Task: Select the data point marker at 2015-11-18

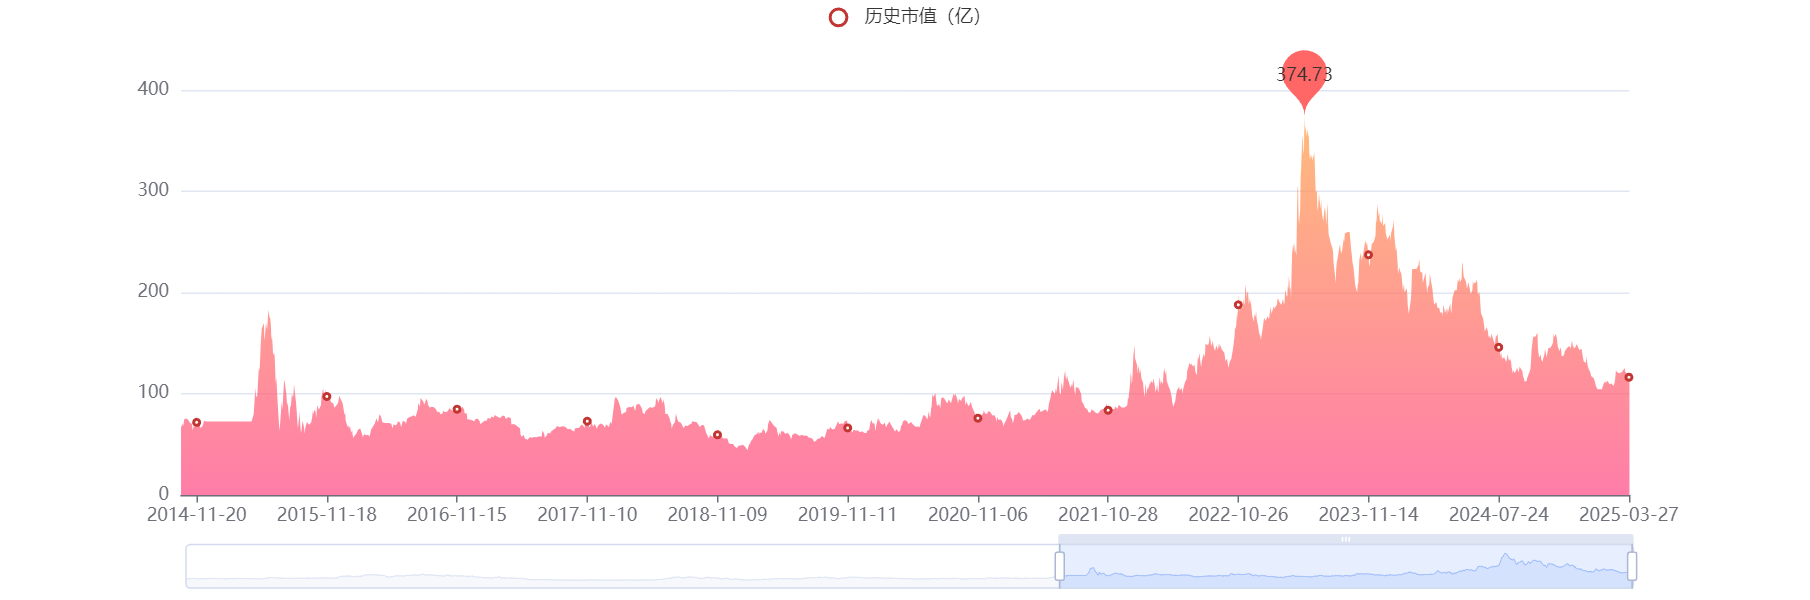Action: tap(326, 397)
